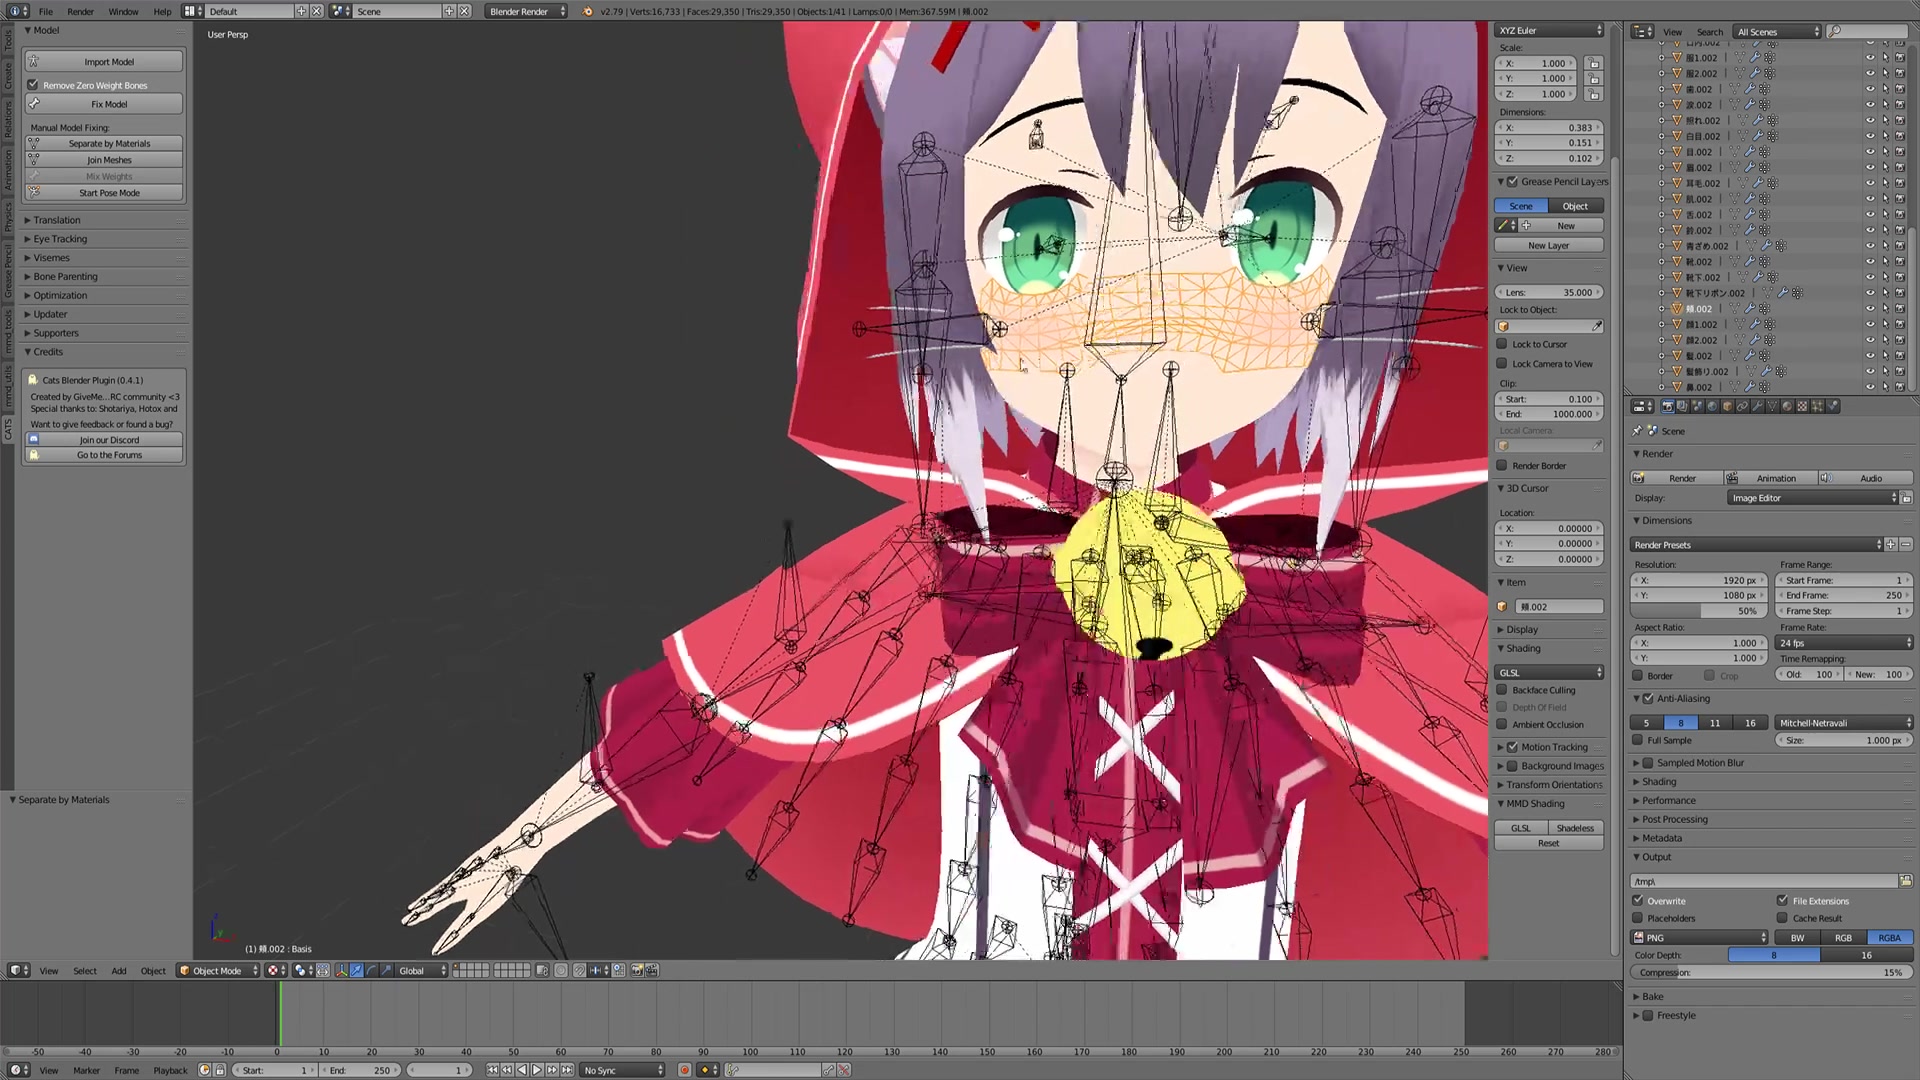Open the Object constraints chain tab

(x=1742, y=406)
